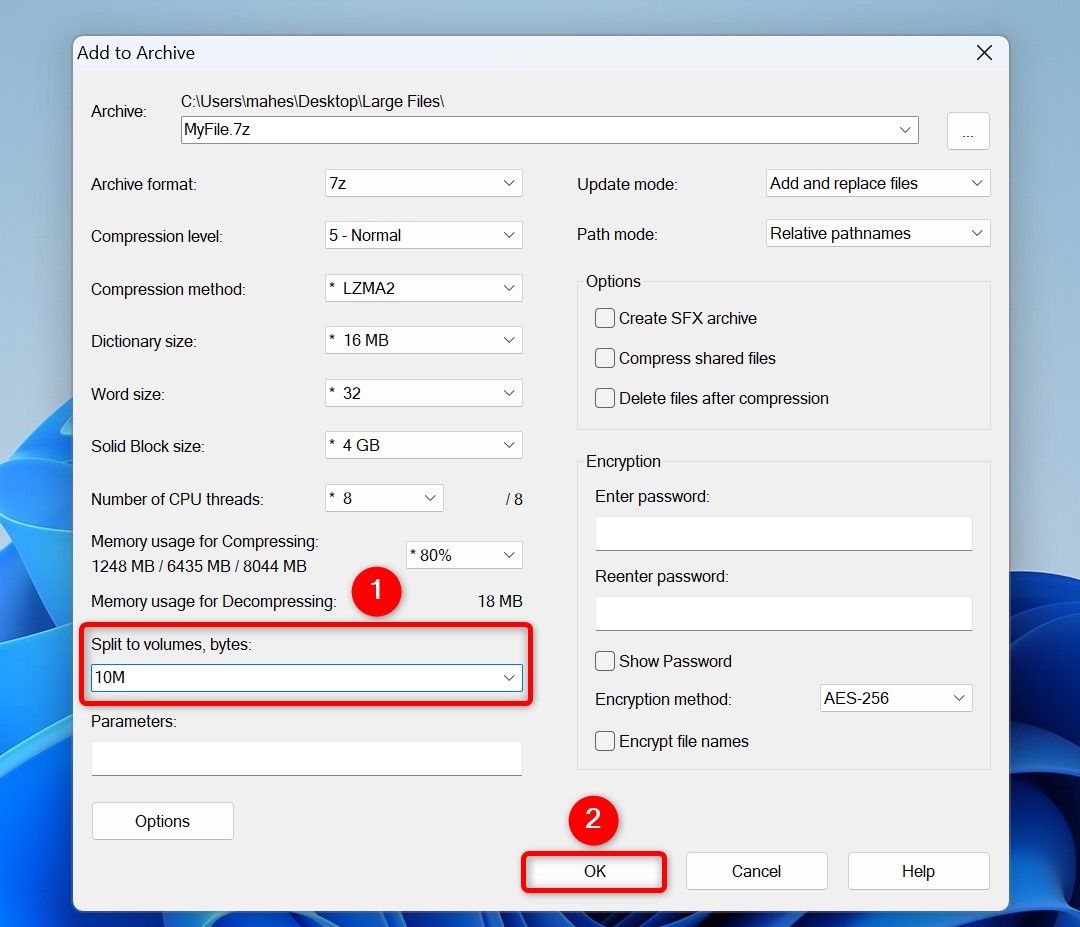Click the MyFile.7z archive name field
The height and width of the screenshot is (927, 1080).
550,130
